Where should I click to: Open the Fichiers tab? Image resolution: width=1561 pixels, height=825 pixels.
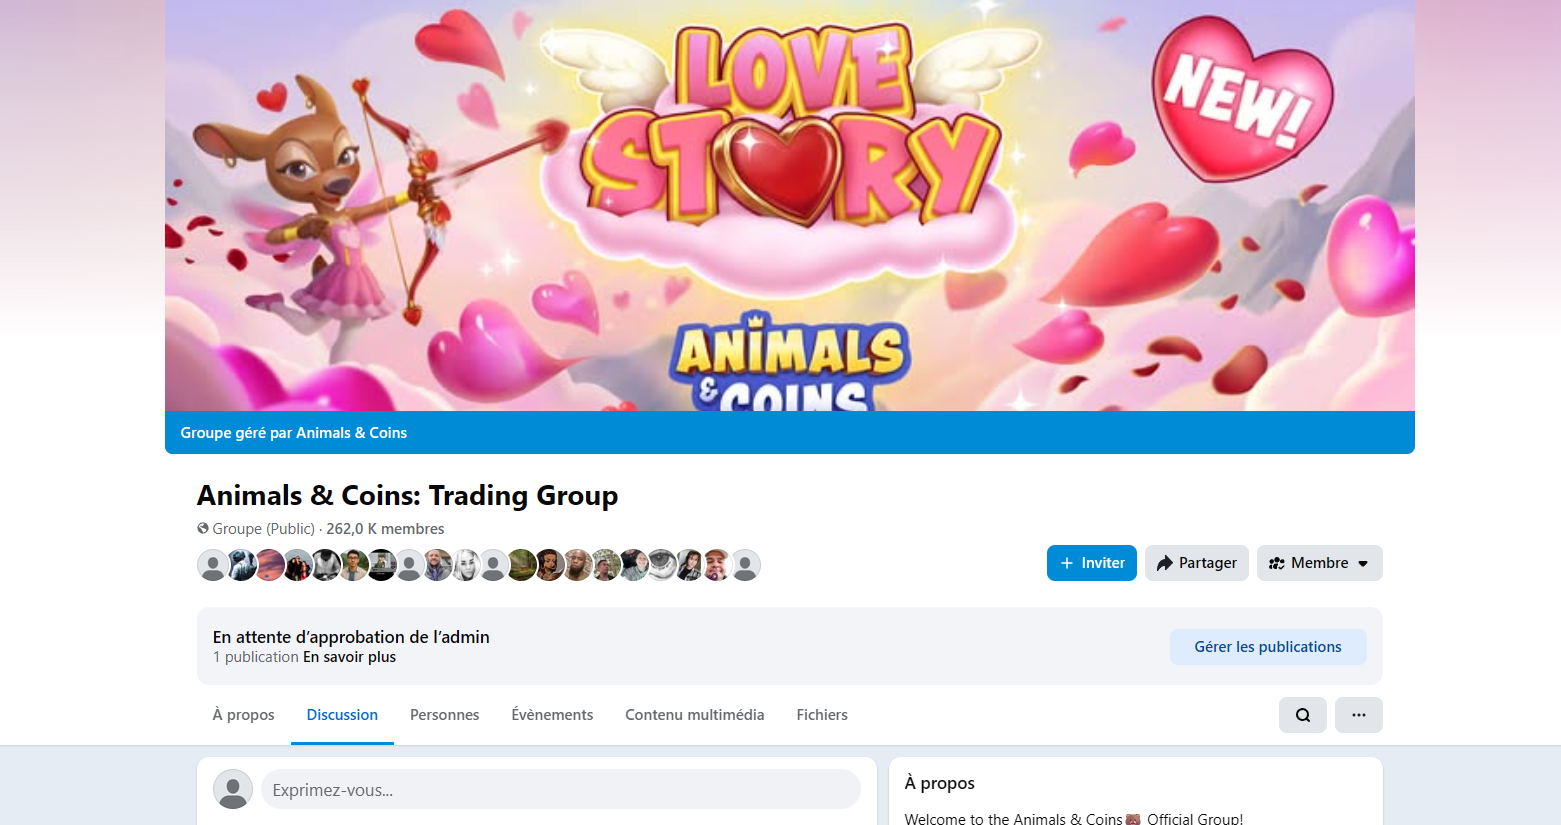tap(822, 715)
